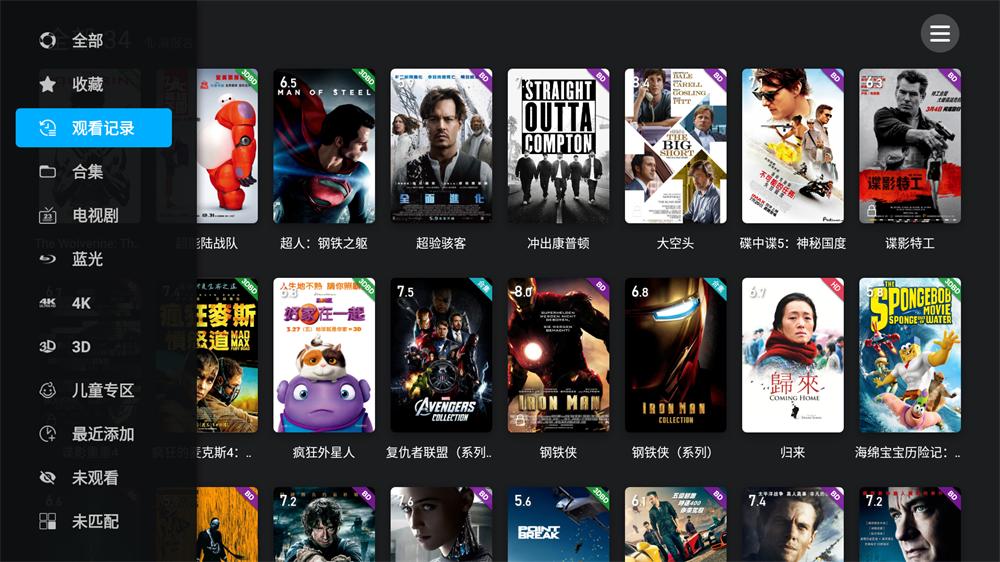
Task: Open the 合集 folder icon
Action: (48, 172)
